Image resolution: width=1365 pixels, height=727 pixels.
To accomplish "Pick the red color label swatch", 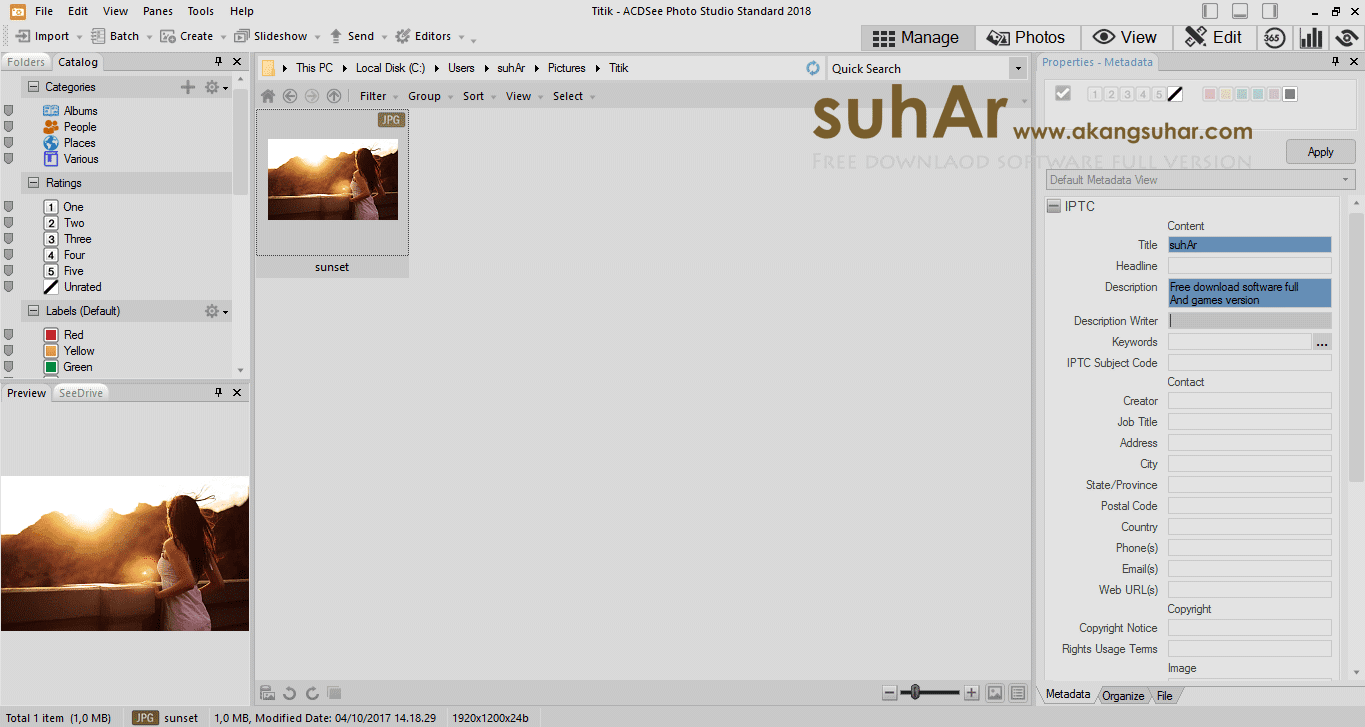I will point(1209,94).
